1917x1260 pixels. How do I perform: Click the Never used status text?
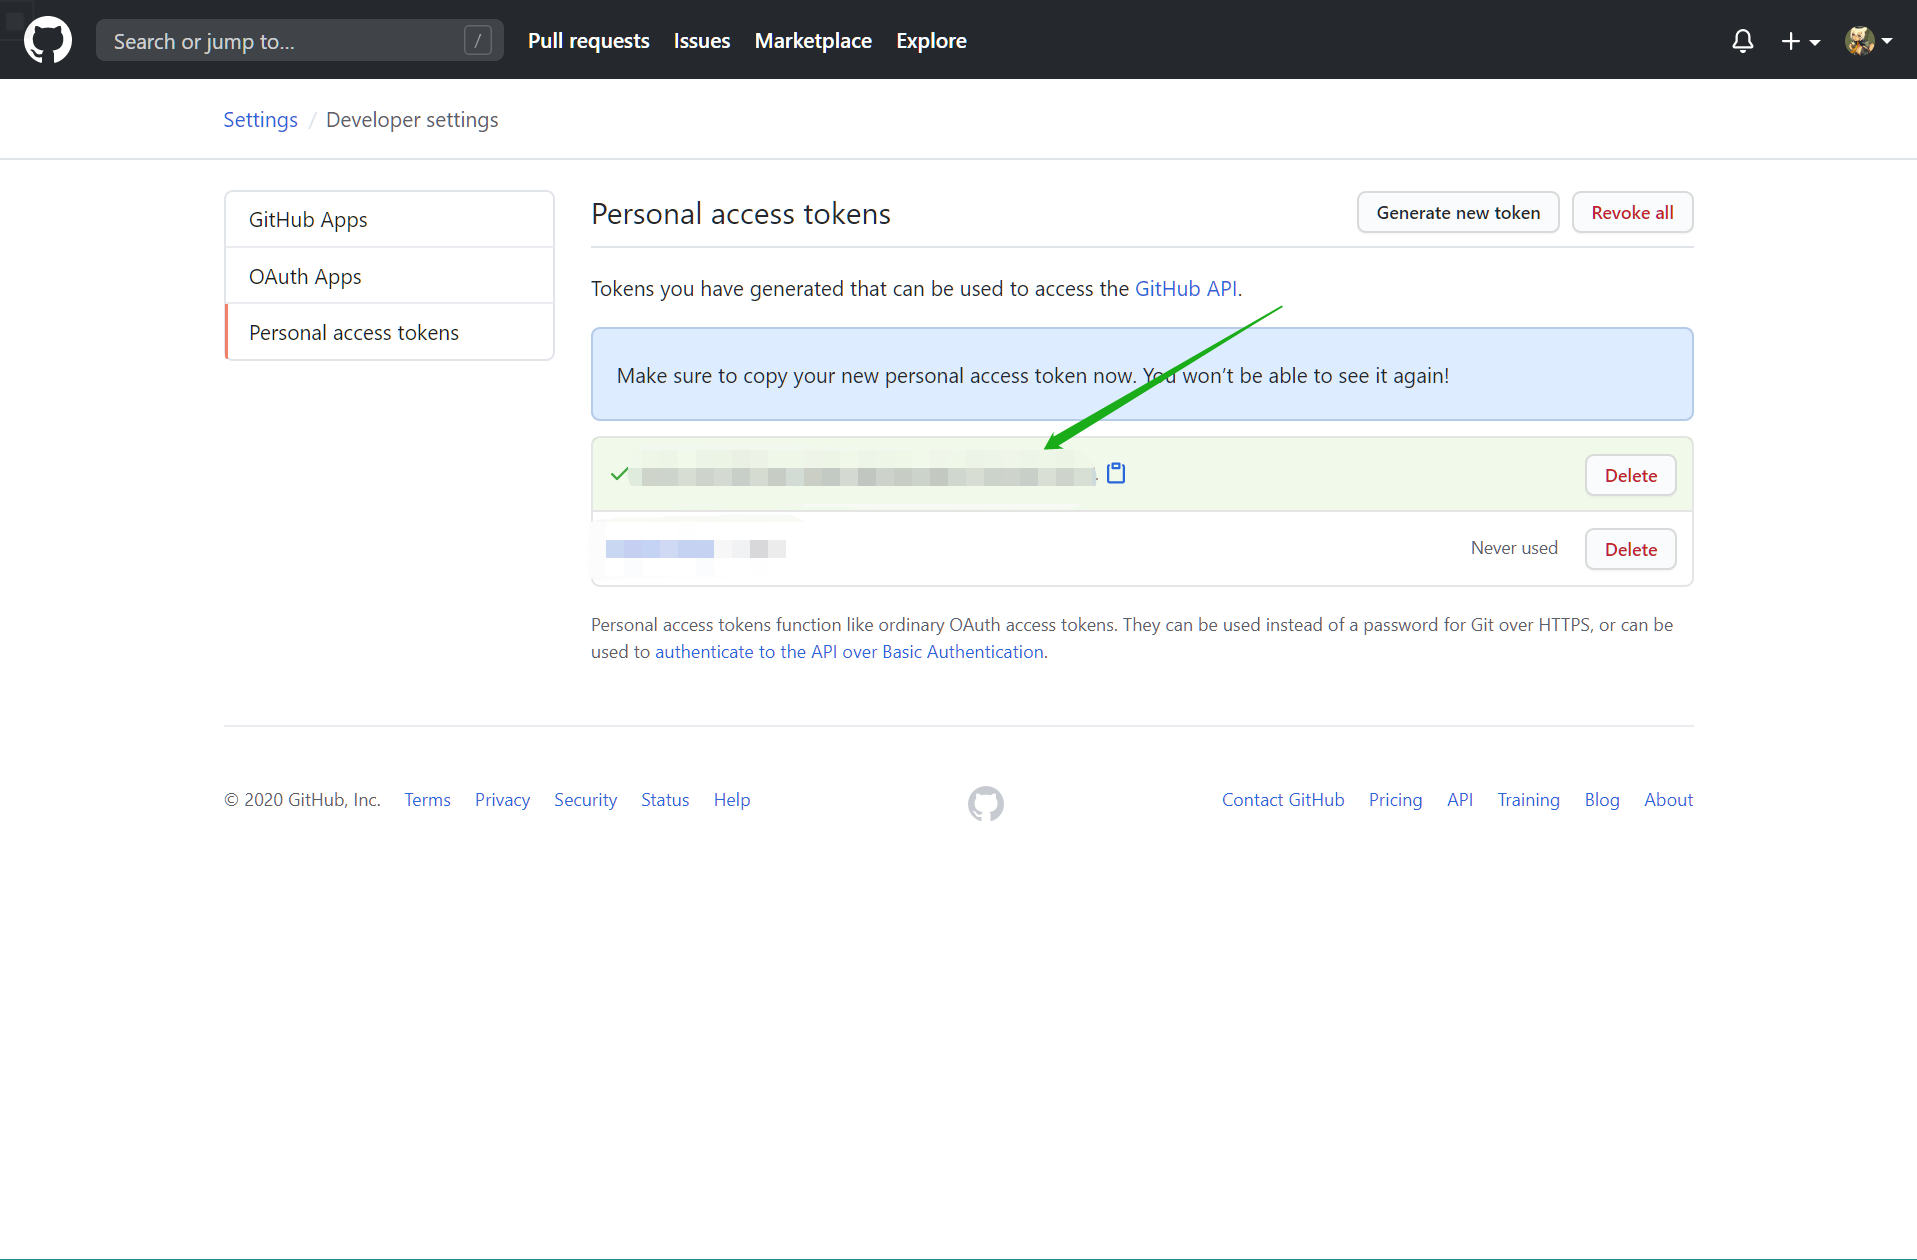(x=1514, y=548)
